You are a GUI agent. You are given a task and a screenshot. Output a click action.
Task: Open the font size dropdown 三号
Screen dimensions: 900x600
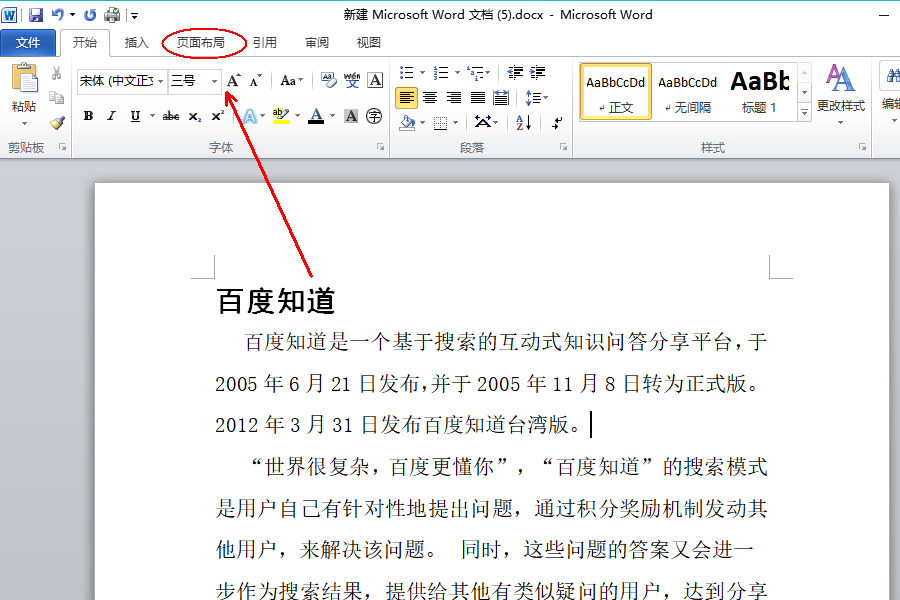(214, 81)
